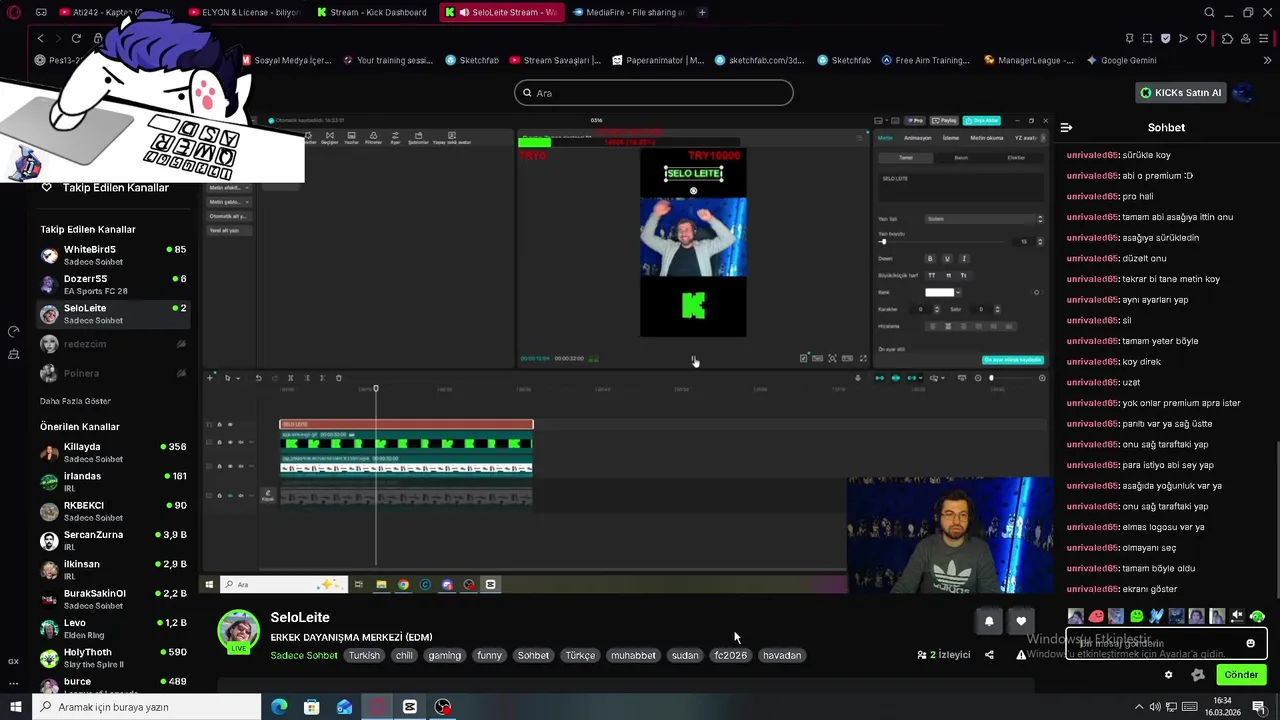
Task: Open the emoji picker in chat input
Action: [x=1250, y=643]
